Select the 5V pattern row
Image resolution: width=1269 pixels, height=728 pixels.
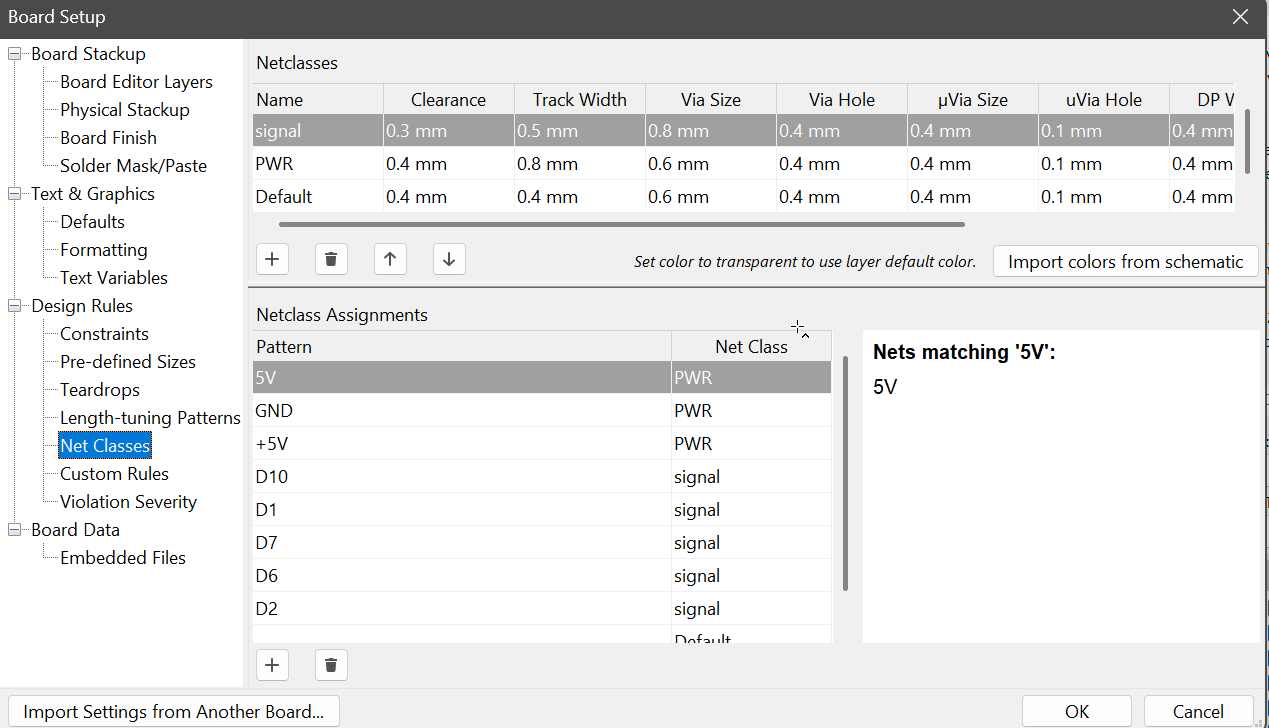click(541, 378)
